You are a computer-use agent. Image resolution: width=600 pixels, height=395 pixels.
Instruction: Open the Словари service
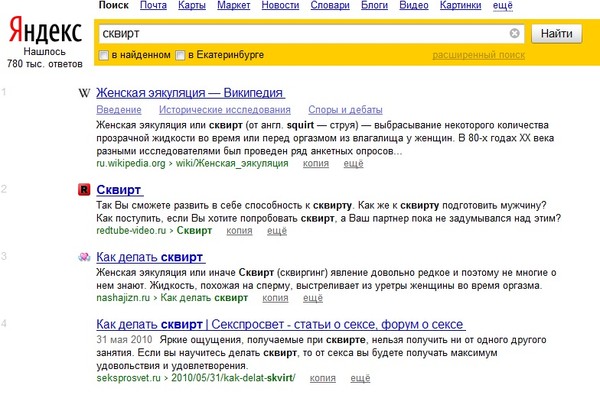point(330,5)
